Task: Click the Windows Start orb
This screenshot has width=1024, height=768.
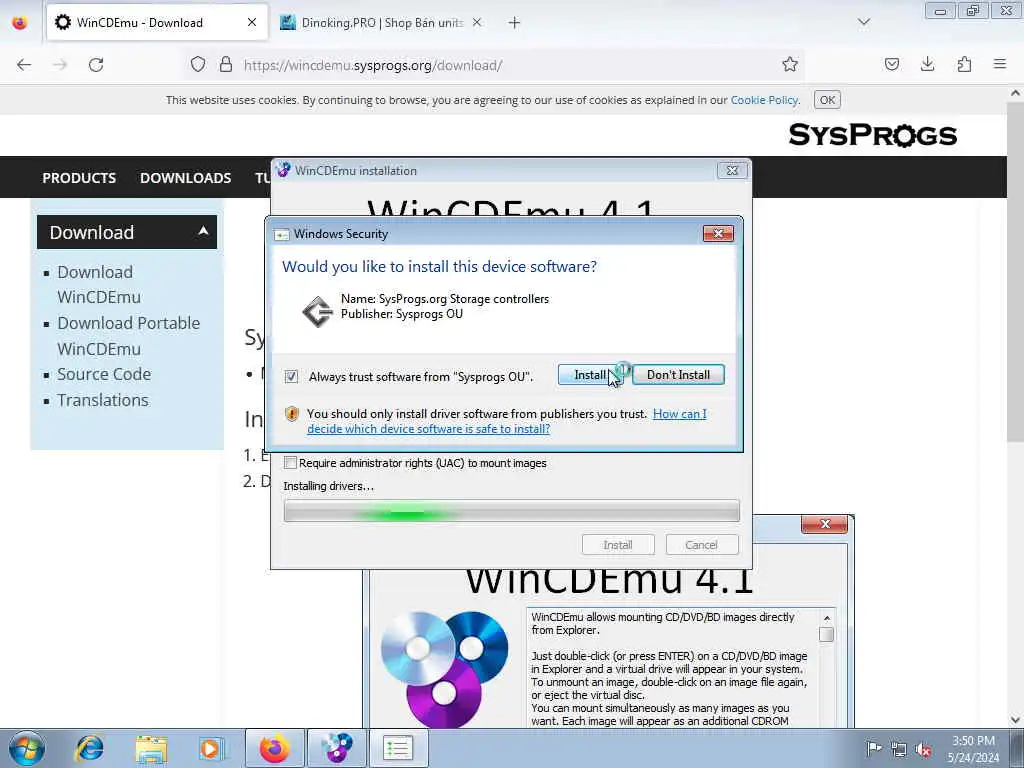Action: tap(27, 748)
